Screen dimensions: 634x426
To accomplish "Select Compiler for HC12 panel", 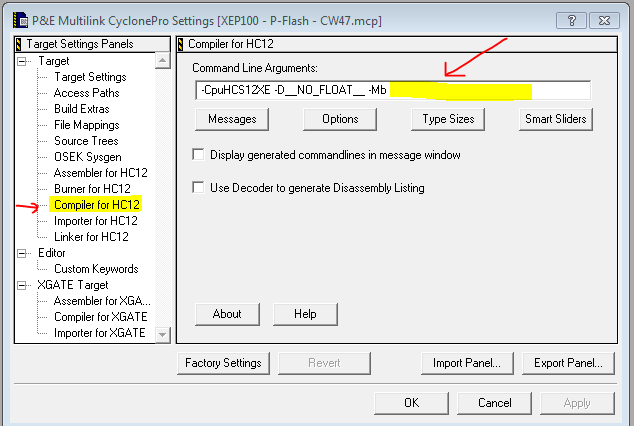I will 96,205.
